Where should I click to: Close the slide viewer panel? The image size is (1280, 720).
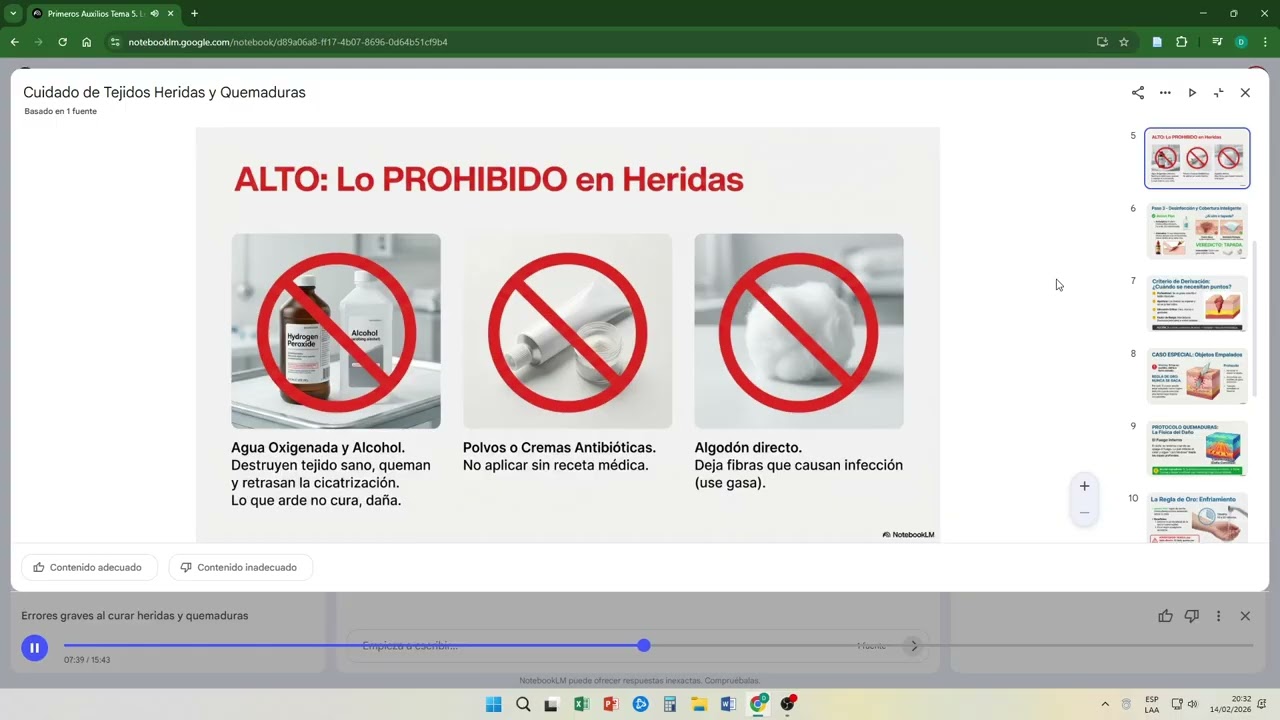coord(1245,92)
